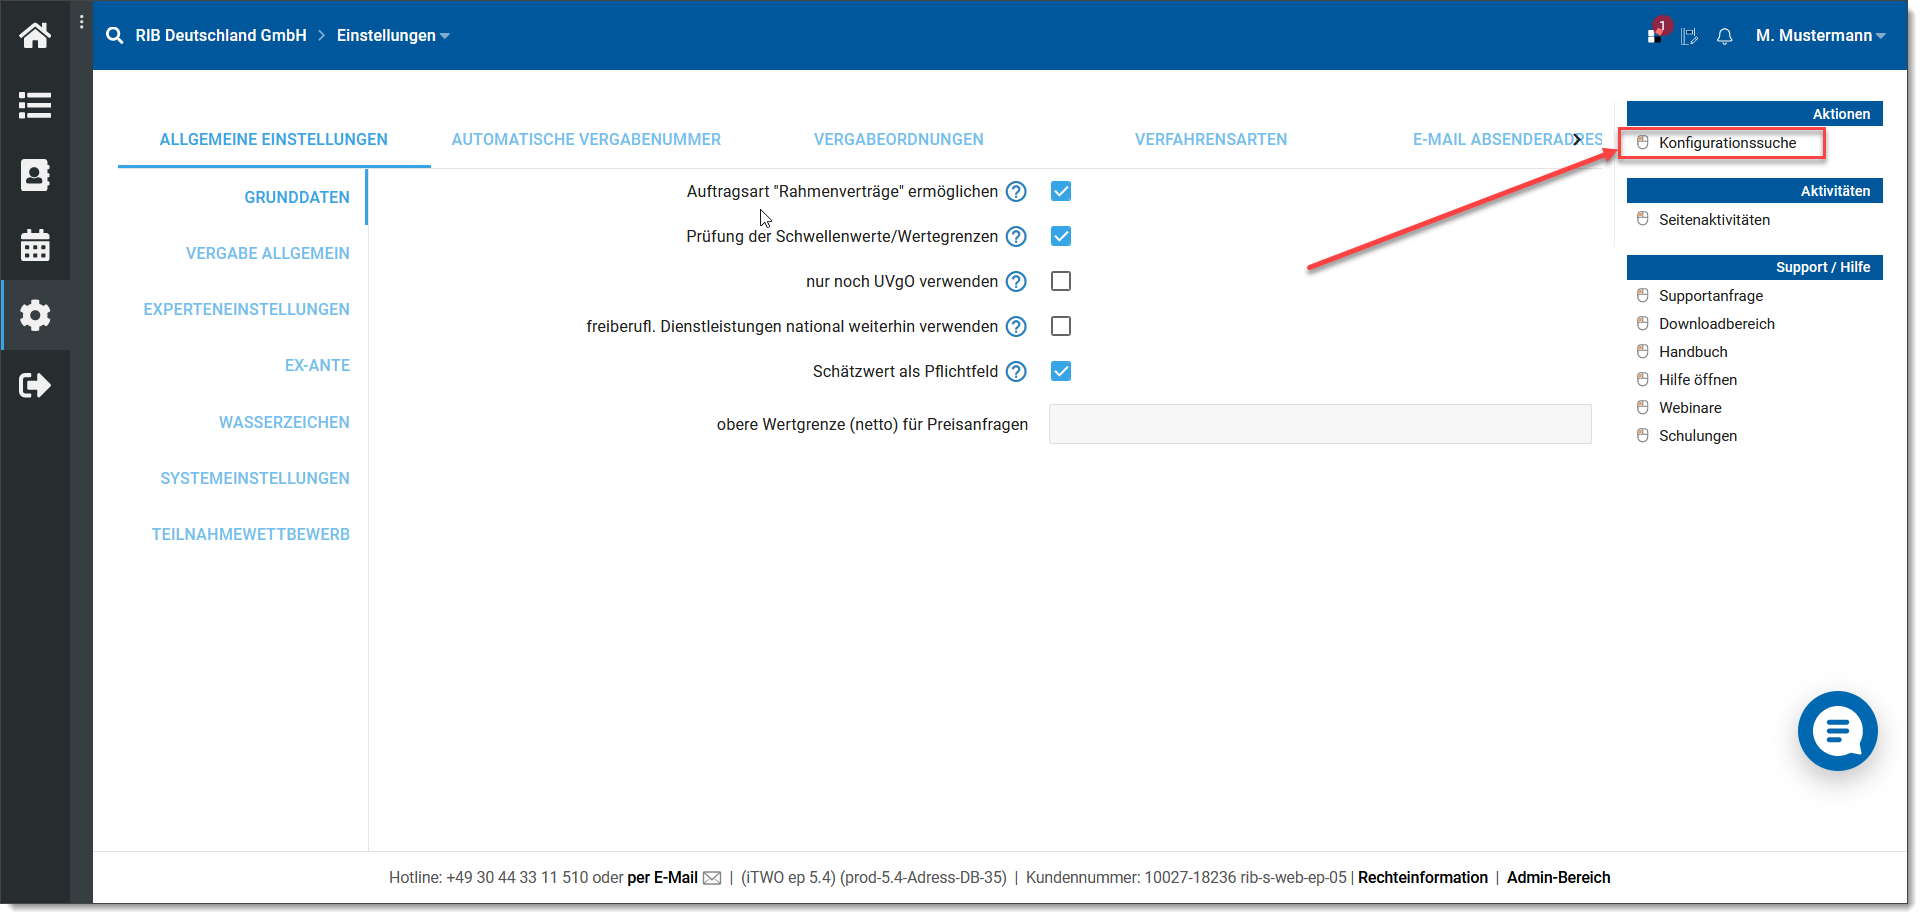This screenshot has width=1923, height=919.
Task: Click the Konfigurationssuche action
Action: click(x=1727, y=143)
